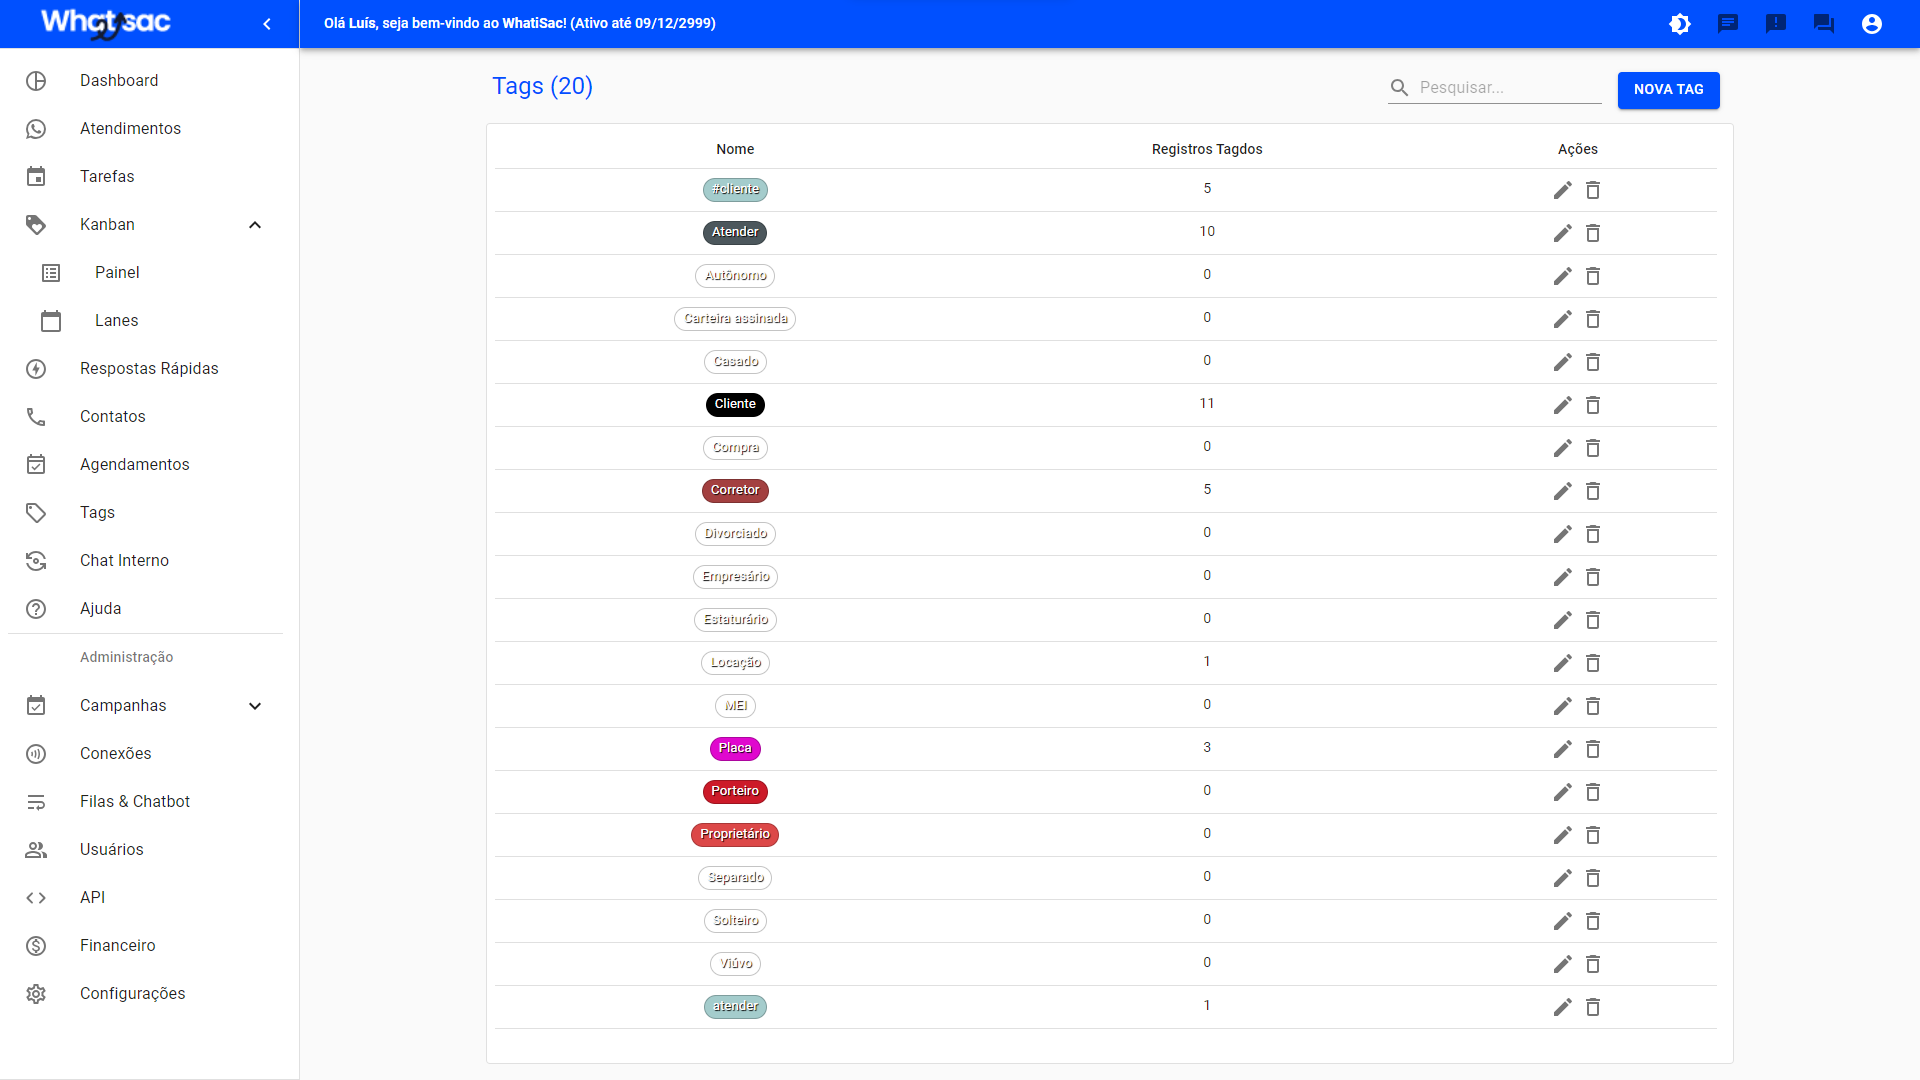Open Dashboard from the sidebar
1920x1080 pixels.
150,81
